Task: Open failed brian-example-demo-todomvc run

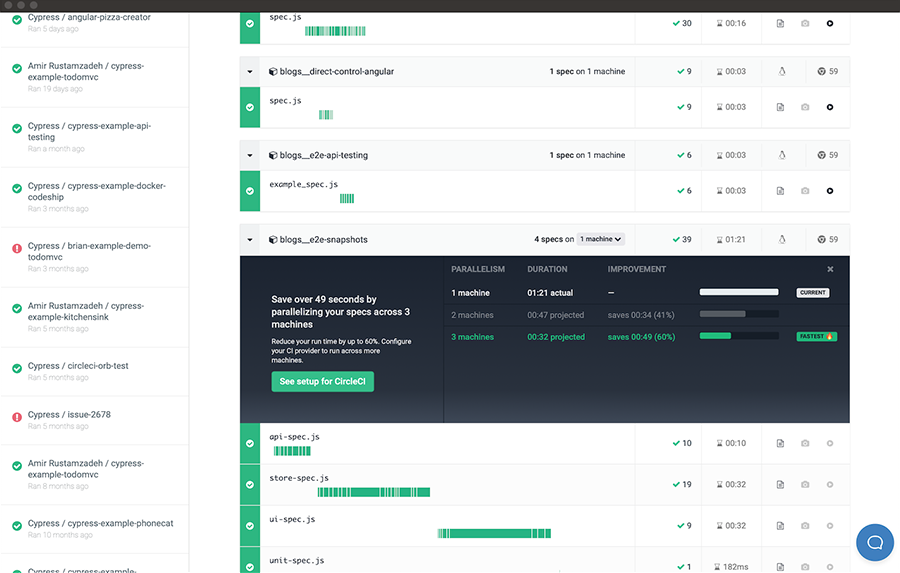Action: (95, 257)
